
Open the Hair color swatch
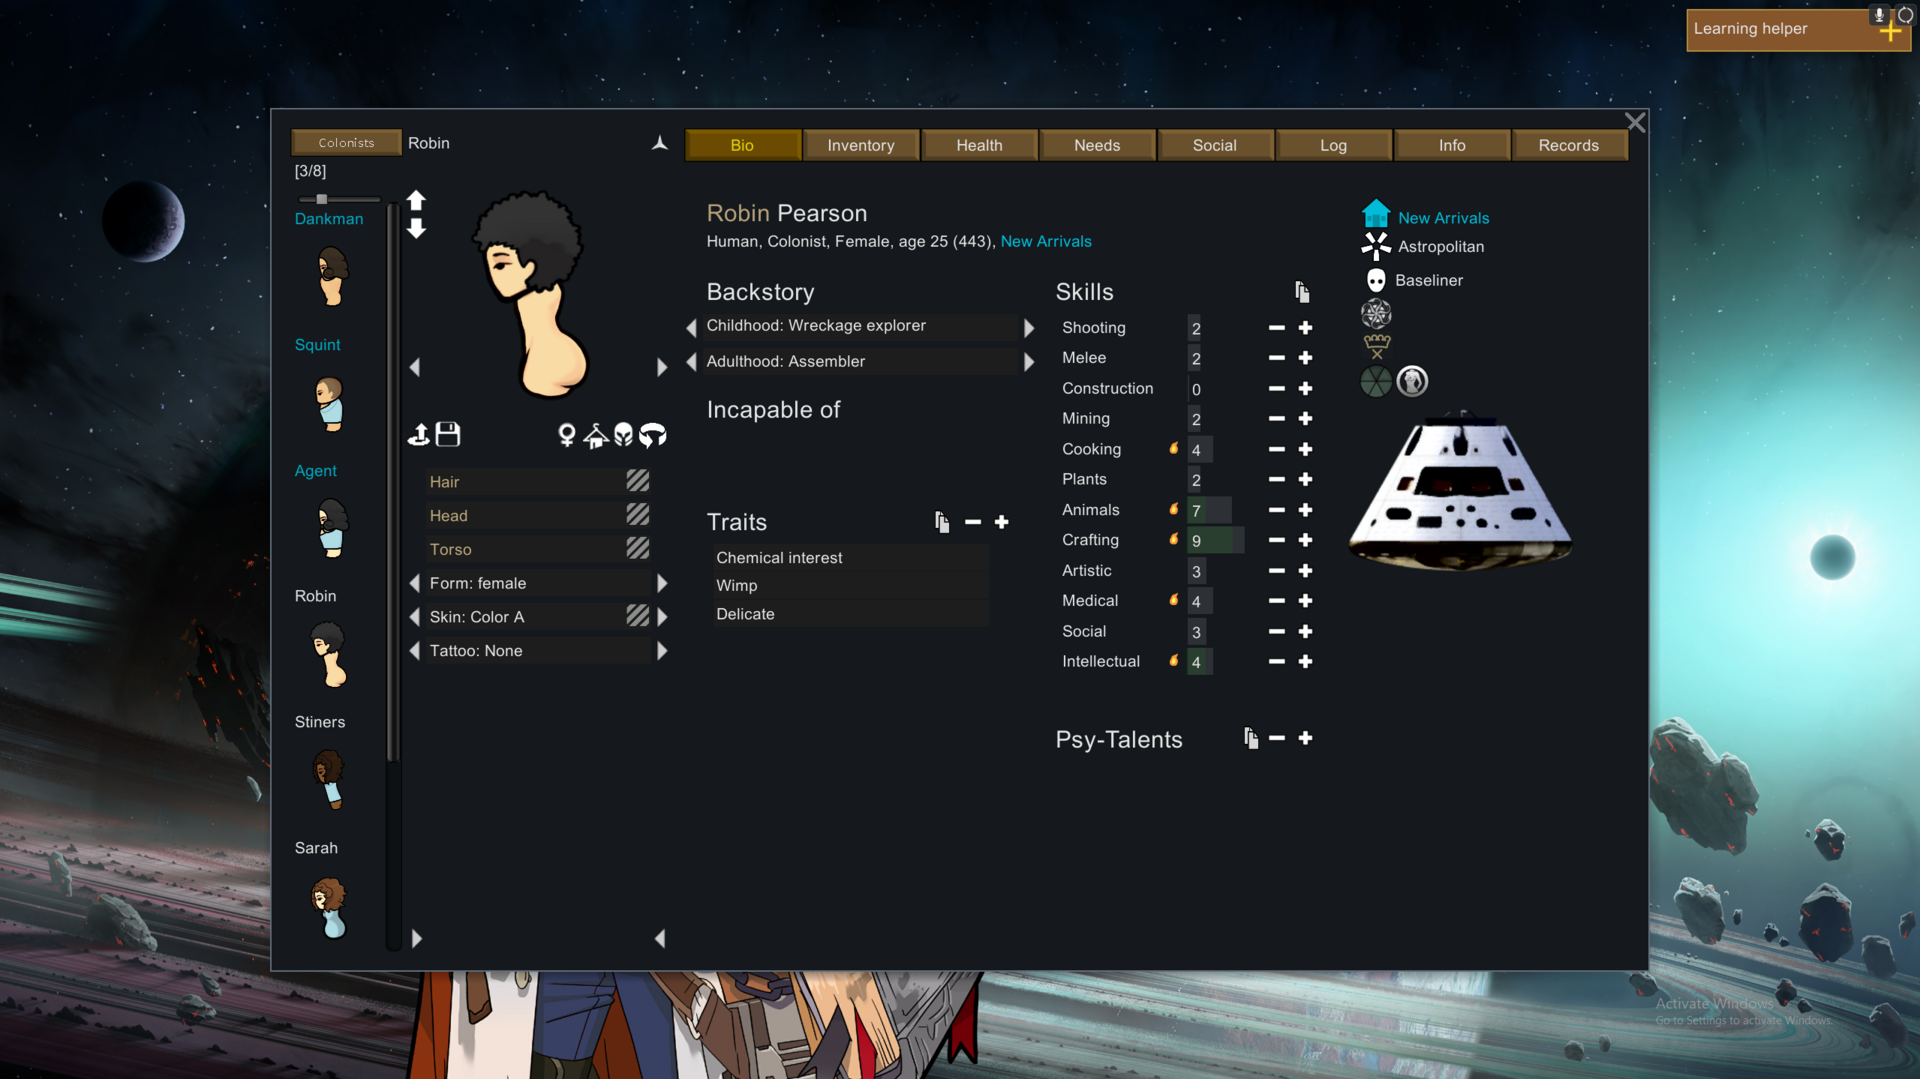click(638, 481)
